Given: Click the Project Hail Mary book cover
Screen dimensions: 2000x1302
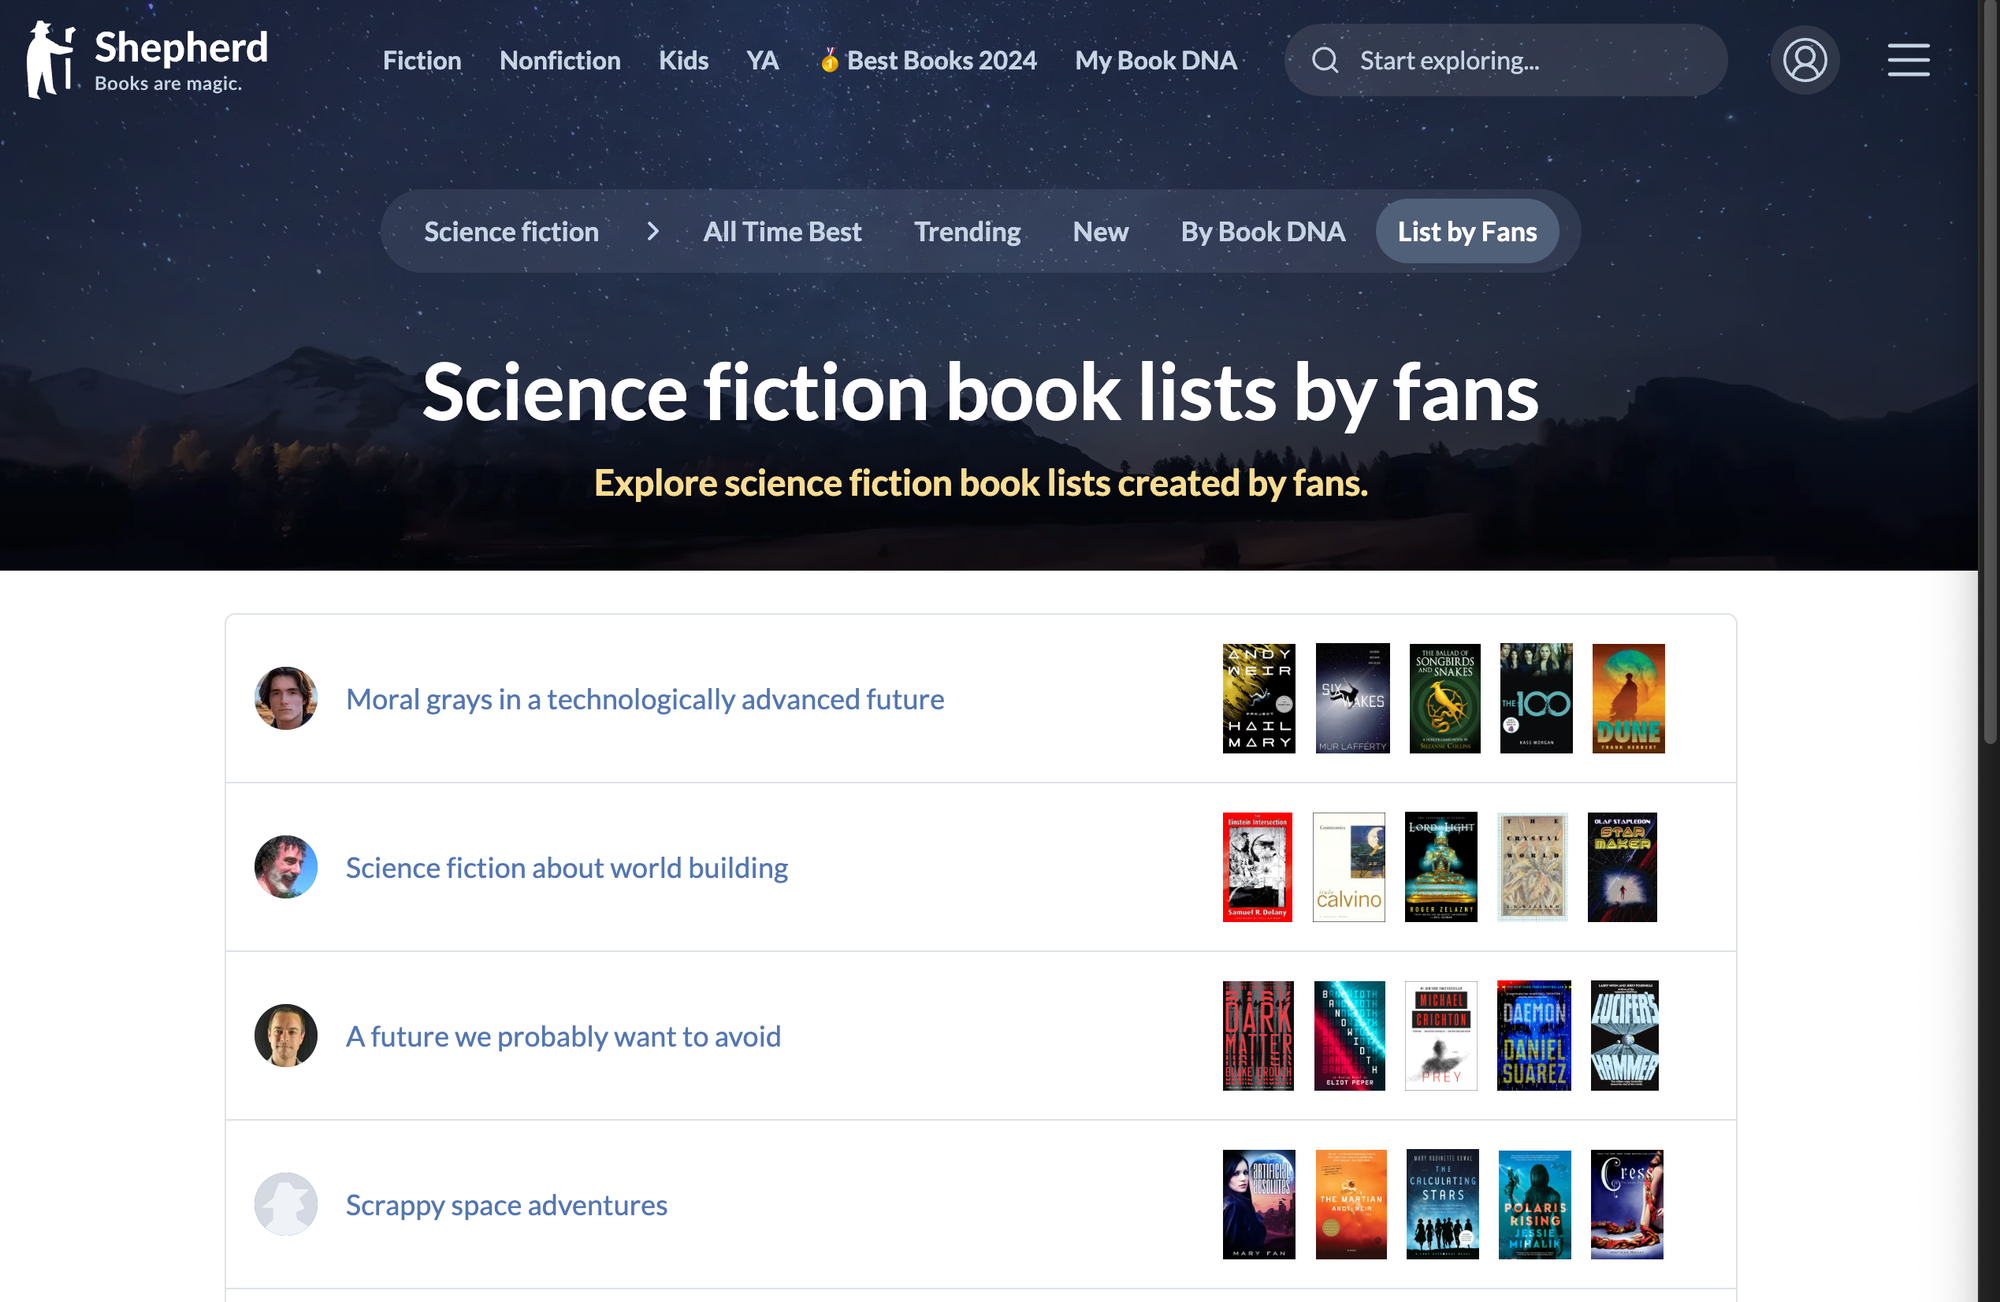Looking at the screenshot, I should pyautogui.click(x=1259, y=698).
